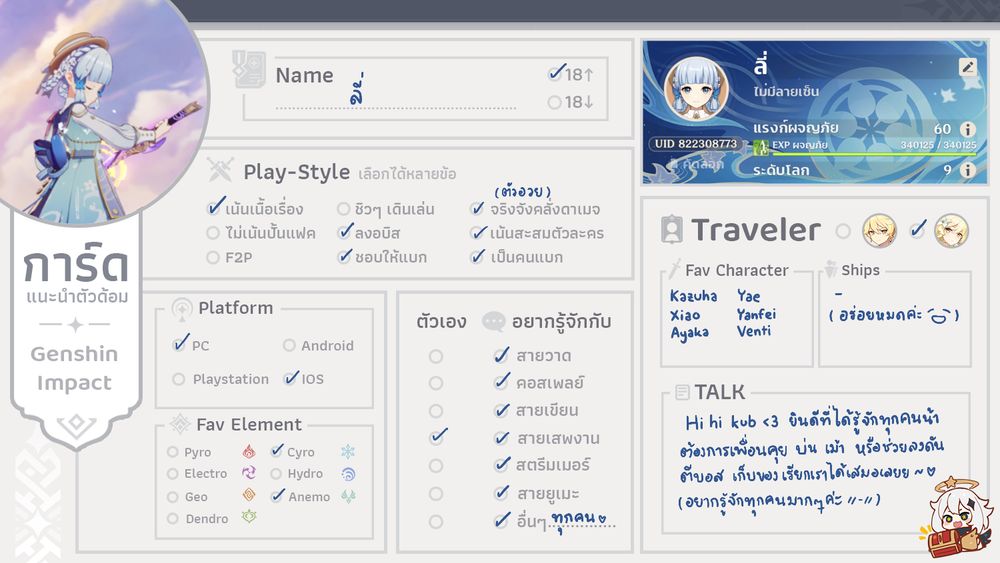Viewport: 1000px width, 563px height.
Task: Click the info icon beside adventure rank 60
Action: 967,129
